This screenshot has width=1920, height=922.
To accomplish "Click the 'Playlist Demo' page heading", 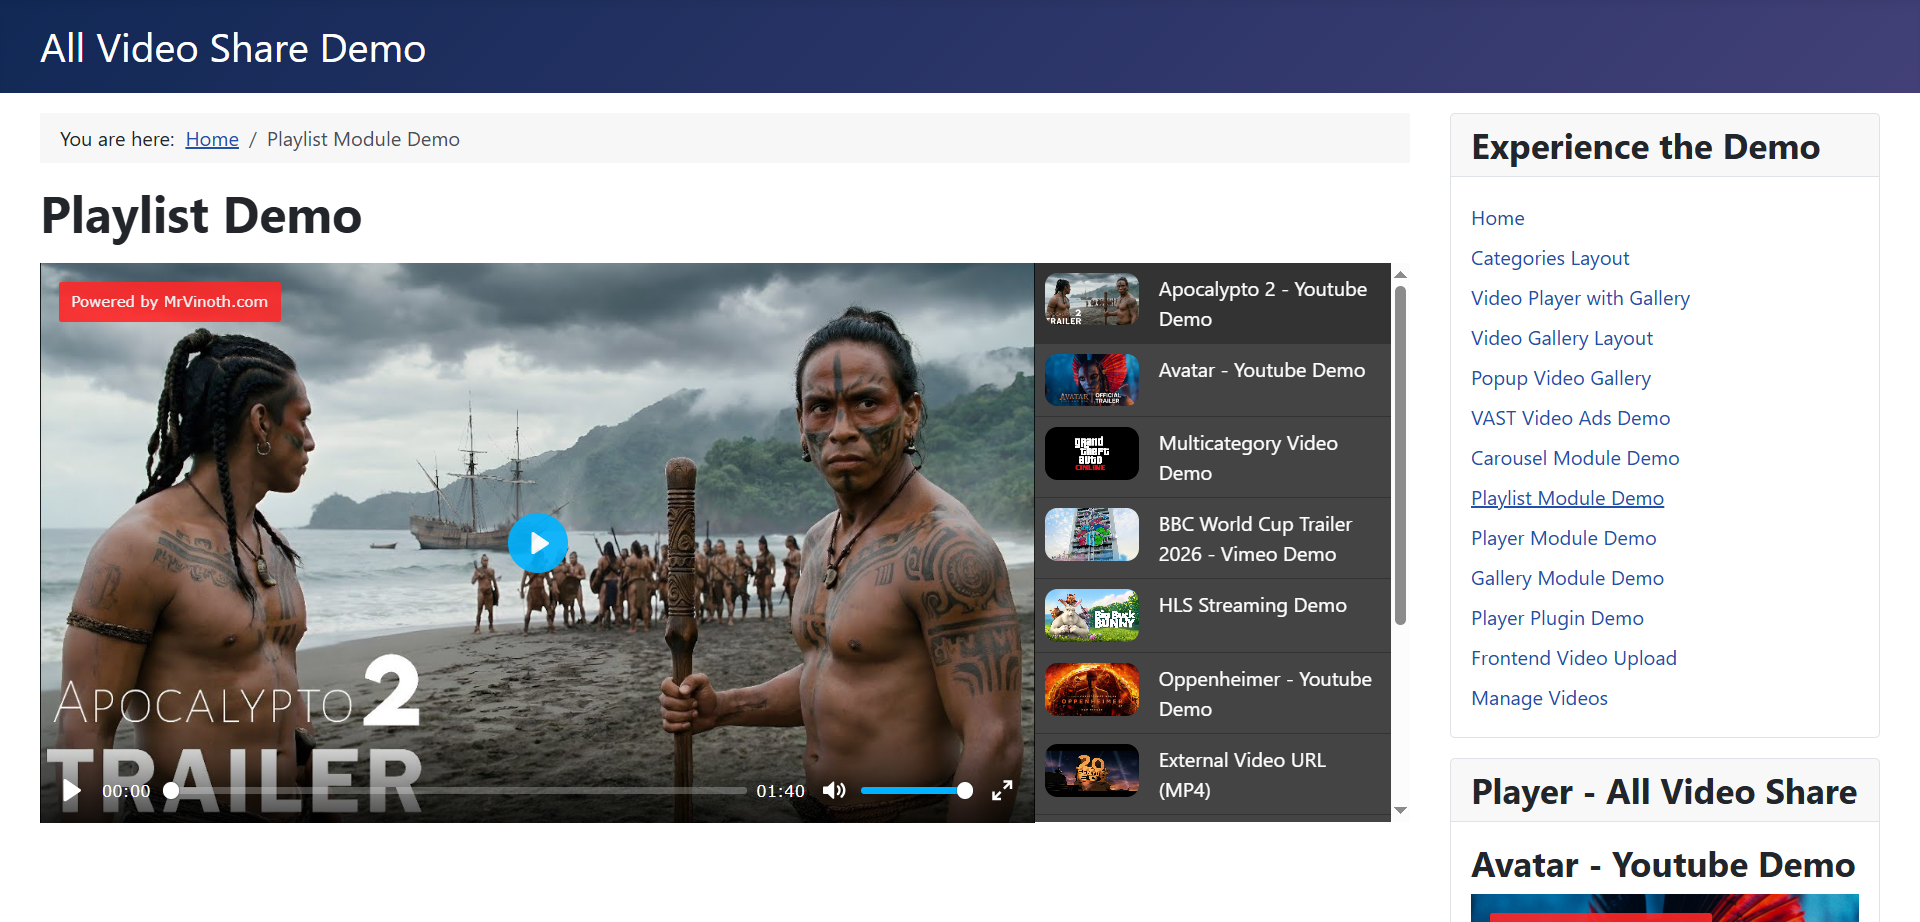I will point(201,216).
